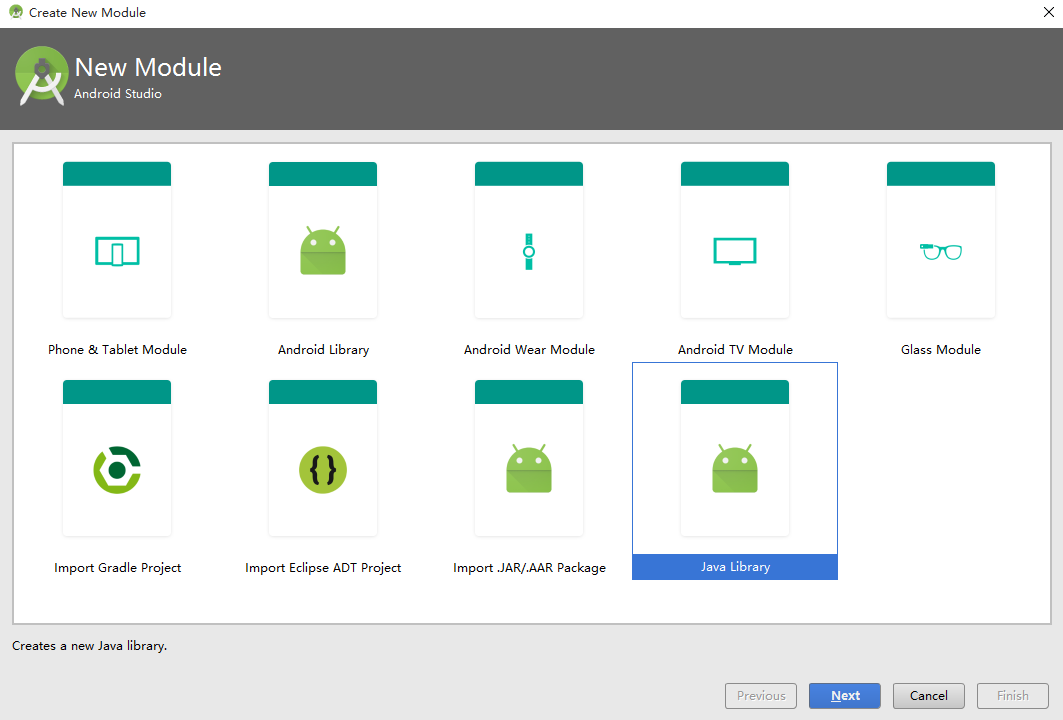
Task: Click the Import Gradle Project label
Action: [x=118, y=568]
